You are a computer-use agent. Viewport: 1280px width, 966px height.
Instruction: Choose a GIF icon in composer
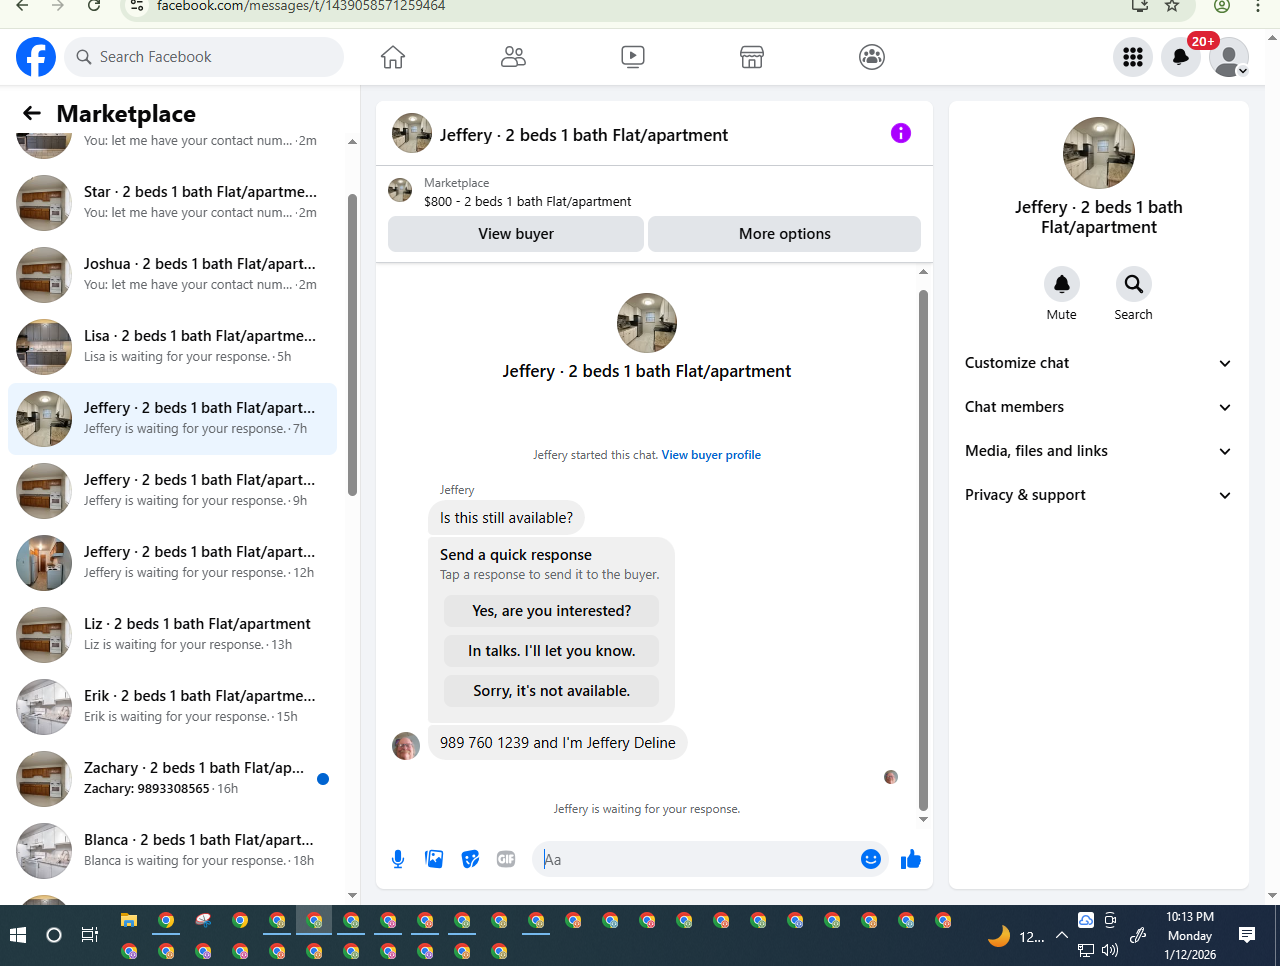click(506, 859)
